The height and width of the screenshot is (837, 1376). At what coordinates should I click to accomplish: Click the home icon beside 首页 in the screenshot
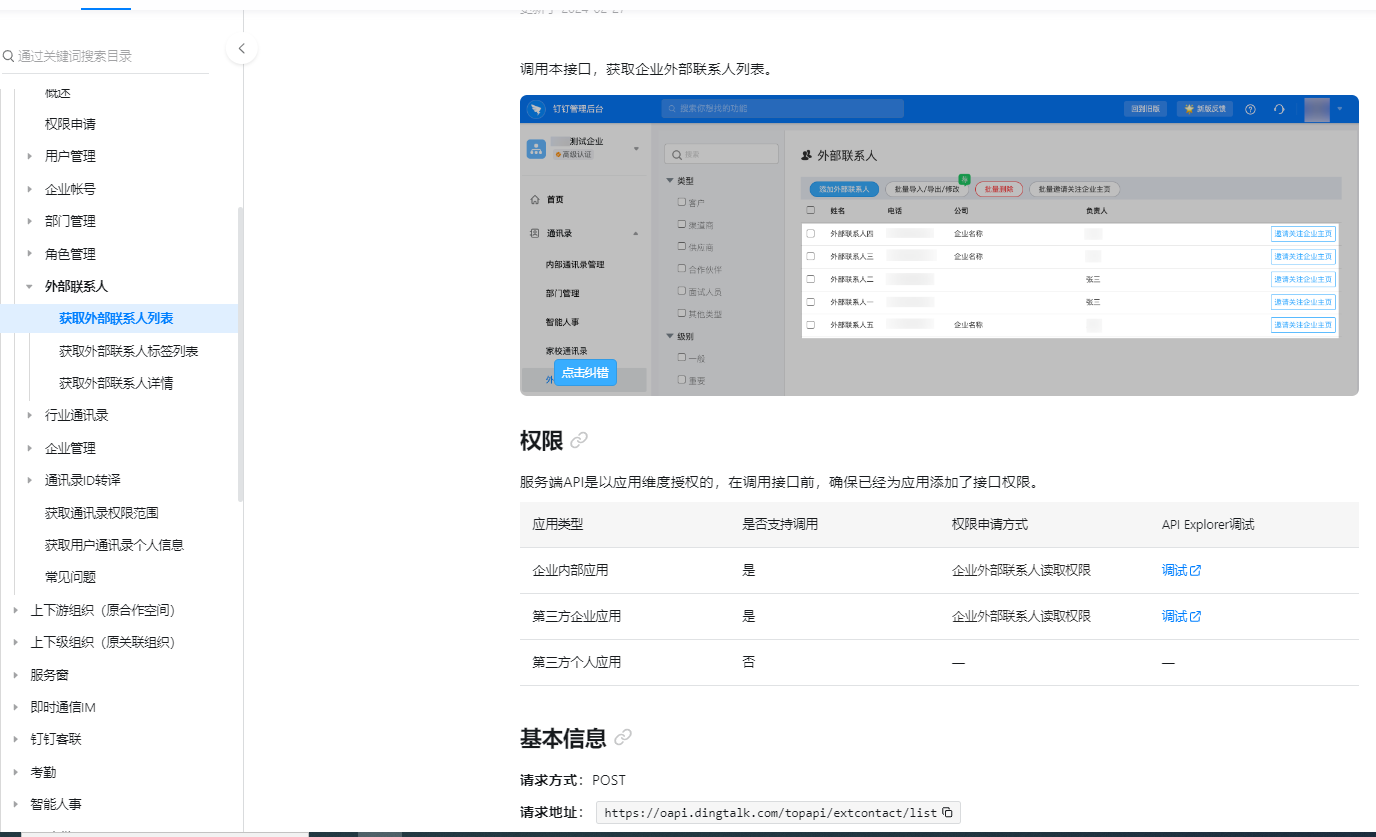coord(534,200)
